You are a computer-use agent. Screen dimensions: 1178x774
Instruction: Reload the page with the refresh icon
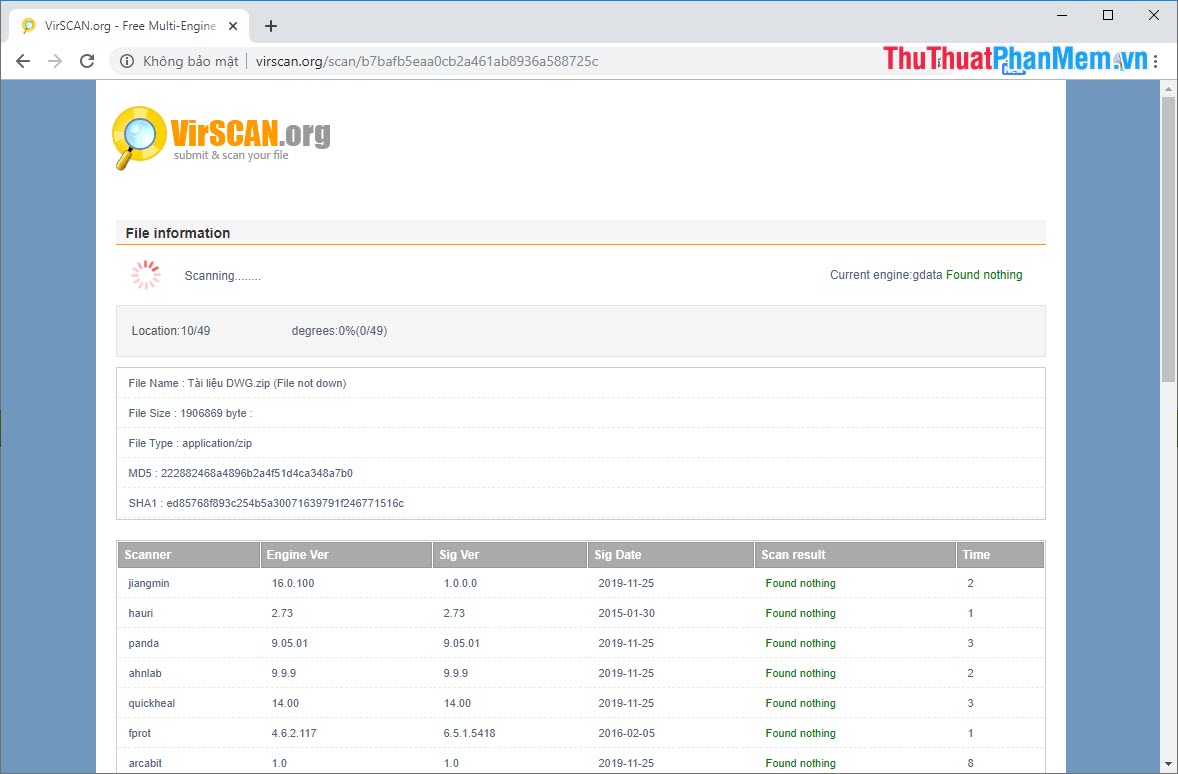coord(87,60)
